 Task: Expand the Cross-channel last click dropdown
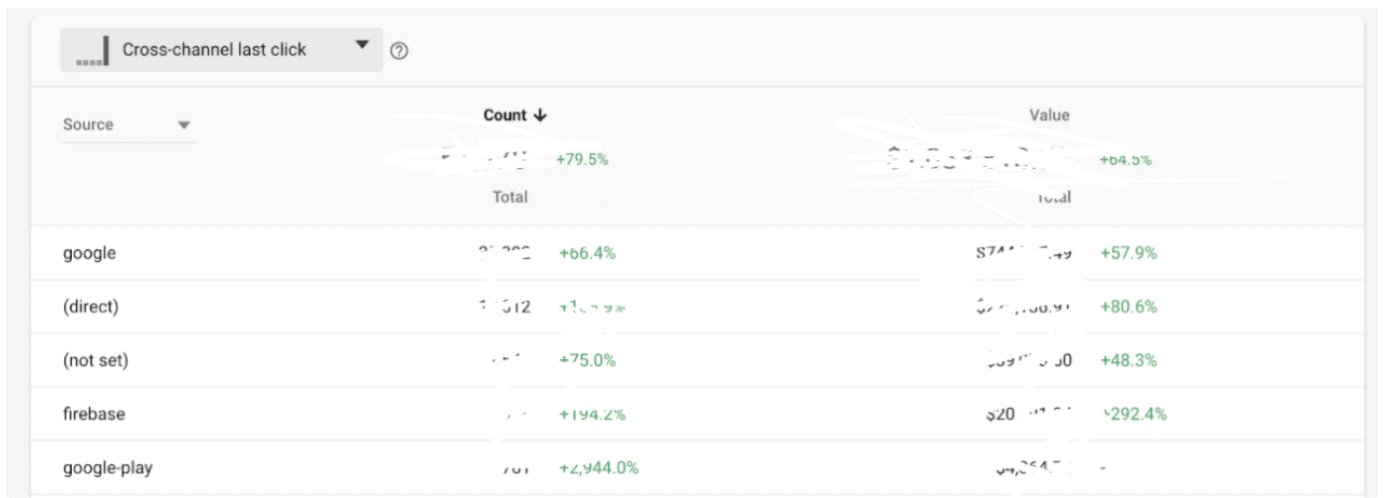coord(221,49)
